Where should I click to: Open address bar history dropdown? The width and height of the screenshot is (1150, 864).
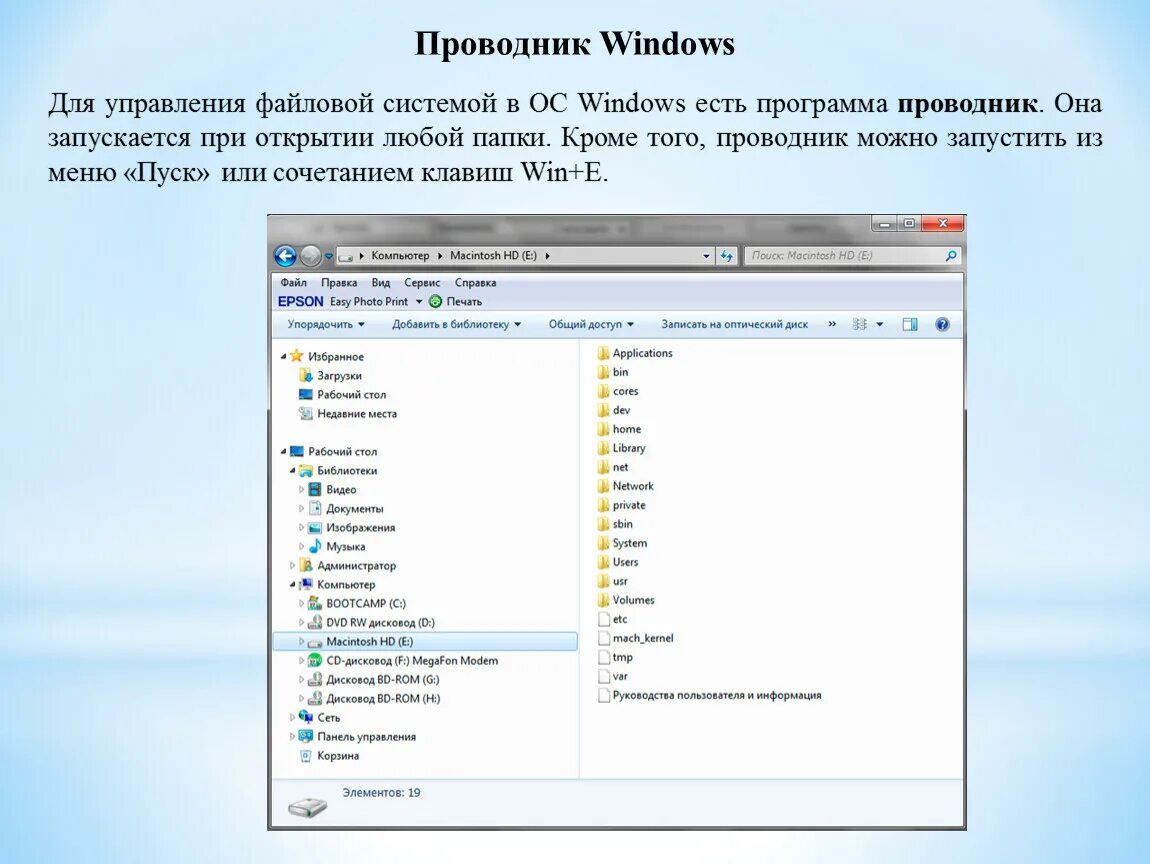[706, 256]
